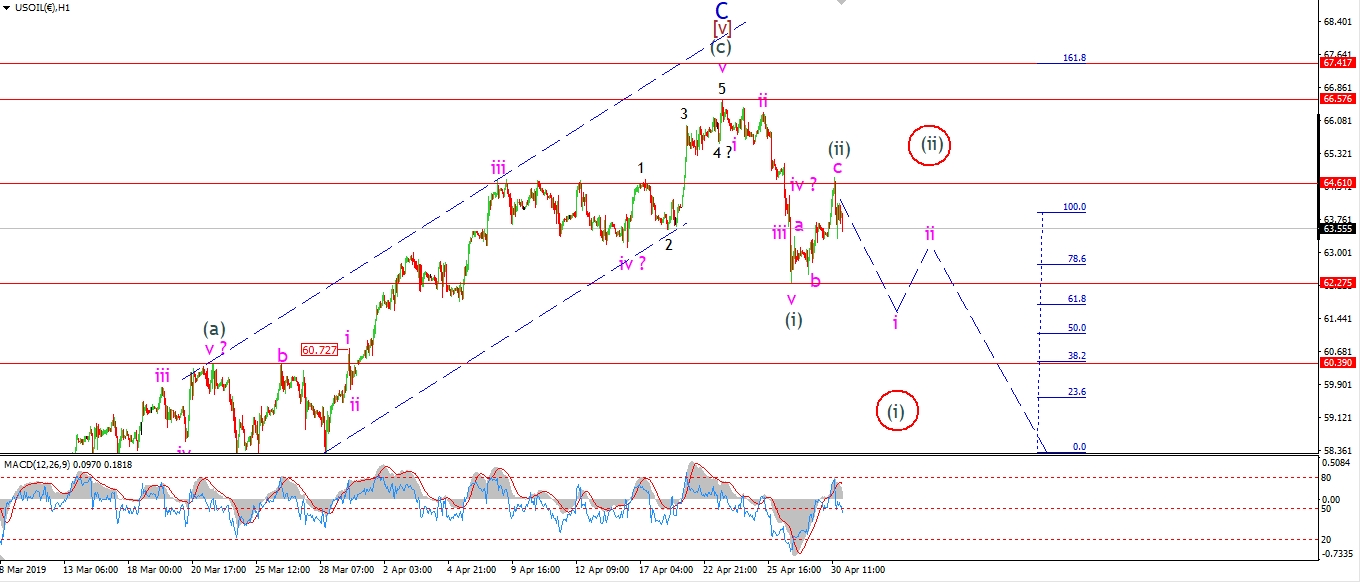Click the boxed 60.727 price label

click(x=320, y=350)
